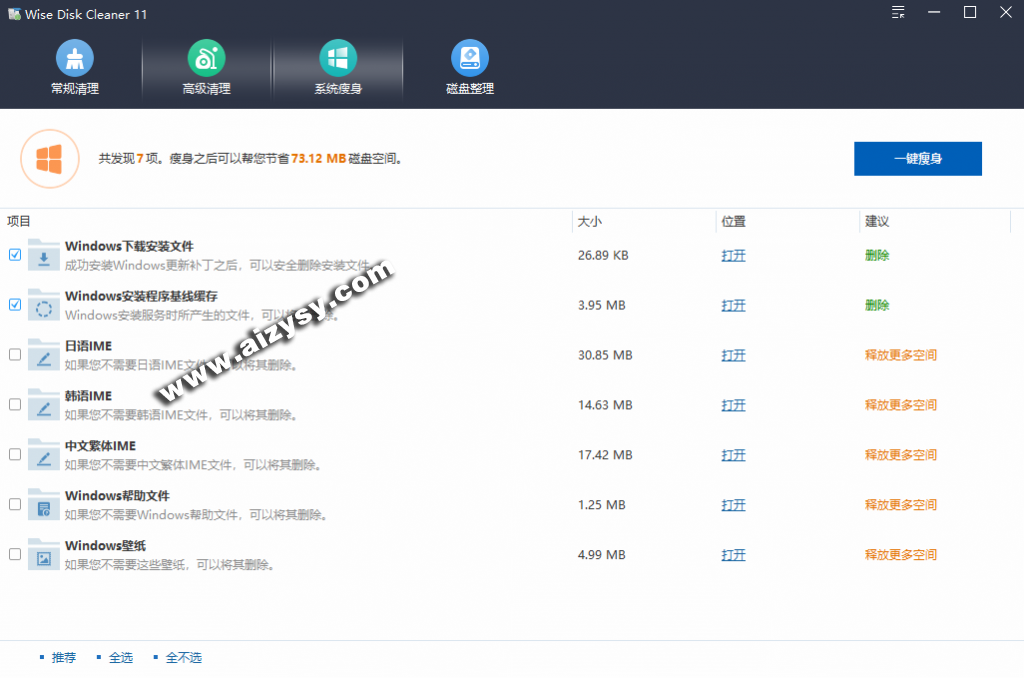Click 全选 to select all items
Screen dimensions: 1024x678
[x=120, y=657]
